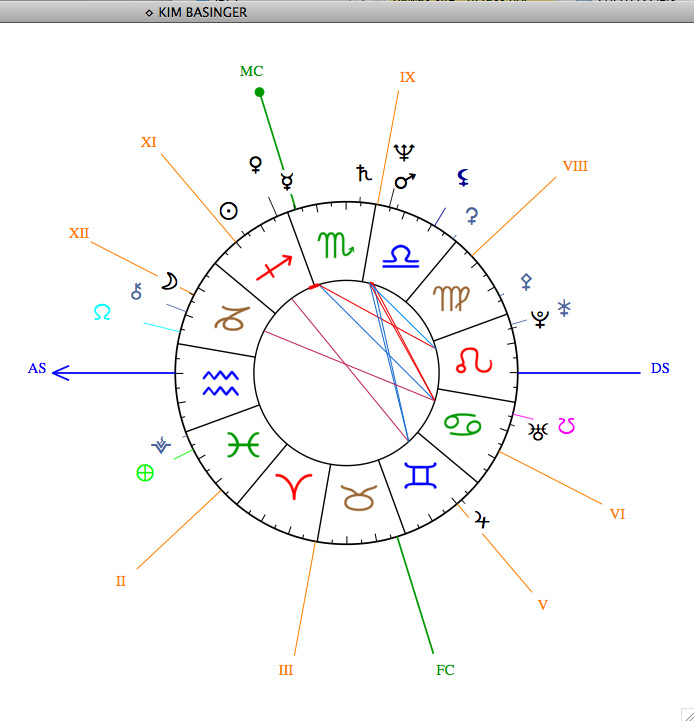Viewport: 694px width, 721px height.
Task: Click the Leo sign in the wheel
Action: coord(474,360)
